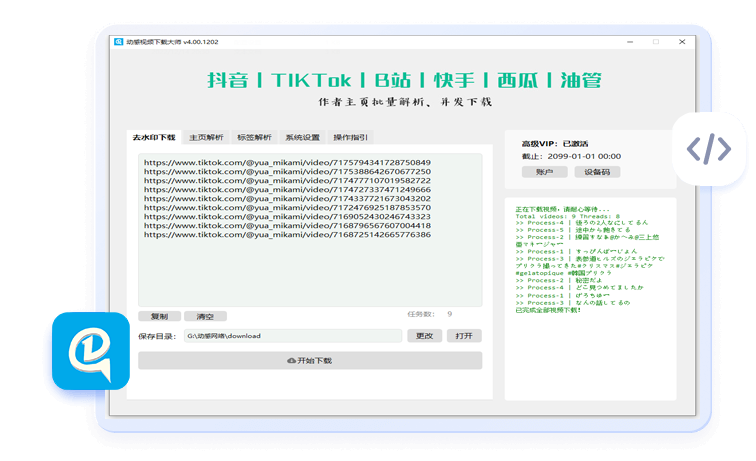Click the URL ending in 7174727337471249666
Screen dimensions: 756x461
coord(287,190)
